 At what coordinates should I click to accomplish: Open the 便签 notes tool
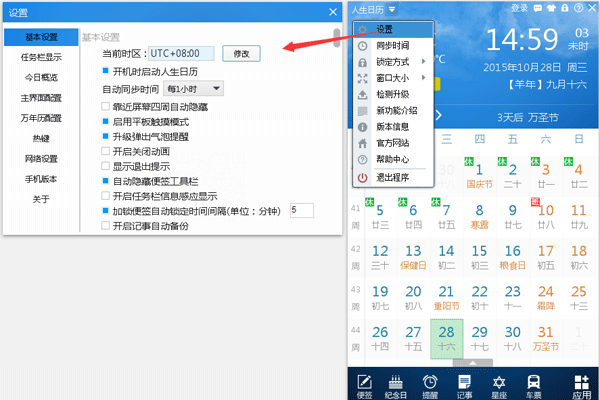(x=364, y=382)
